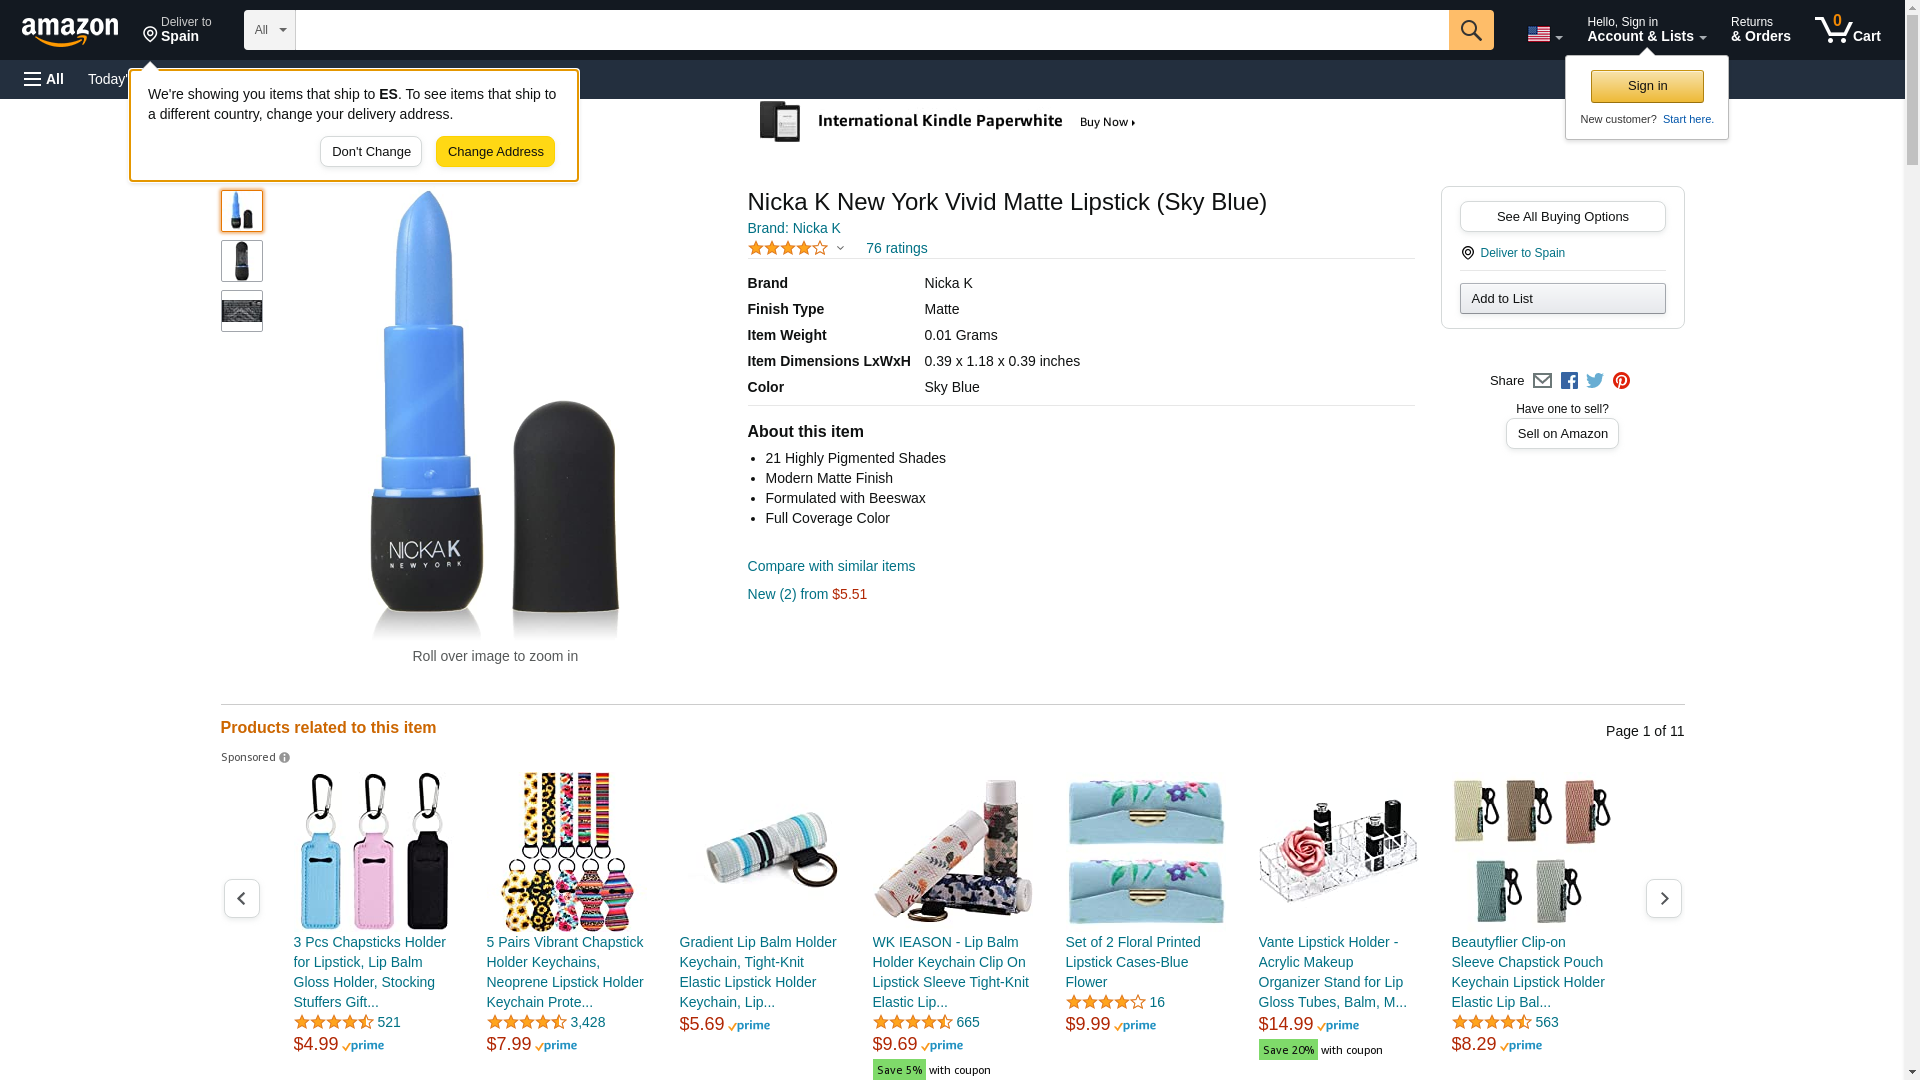Open the search category dropdown
Image resolution: width=1920 pixels, height=1080 pixels.
point(269,30)
